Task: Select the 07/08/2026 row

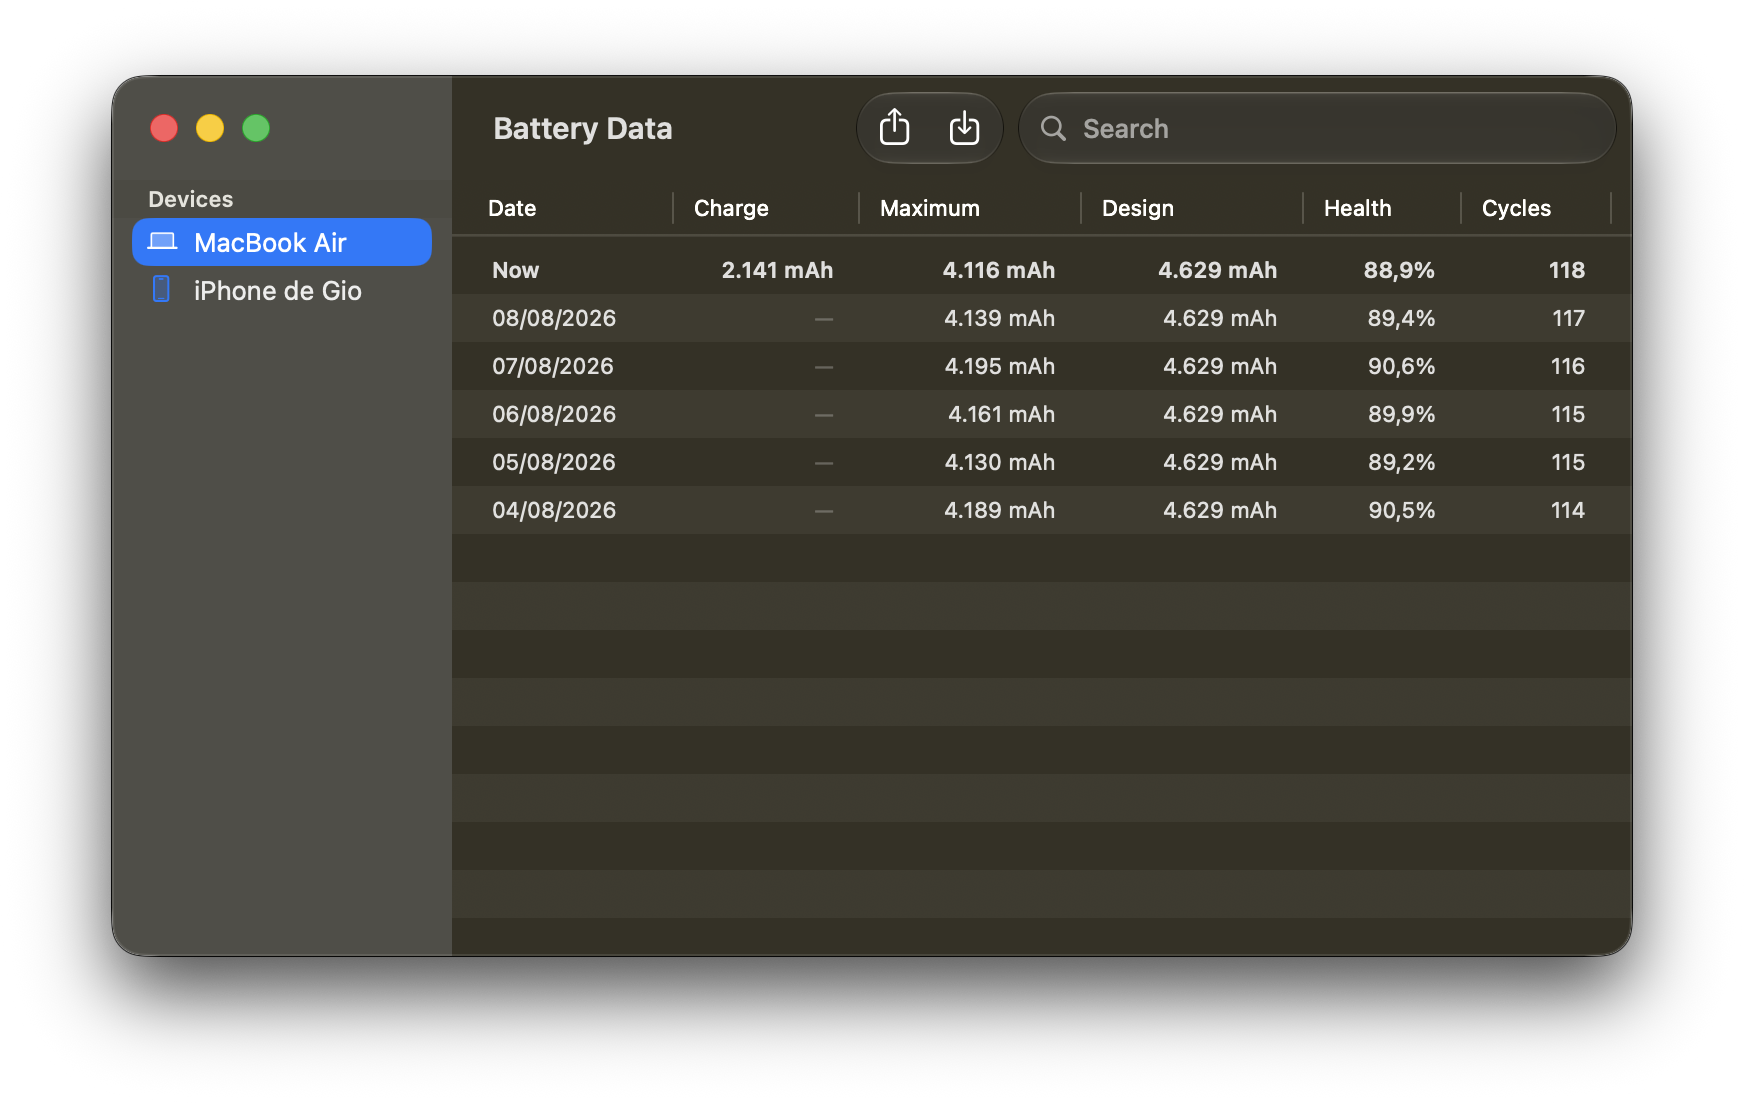Action: (x=1042, y=366)
